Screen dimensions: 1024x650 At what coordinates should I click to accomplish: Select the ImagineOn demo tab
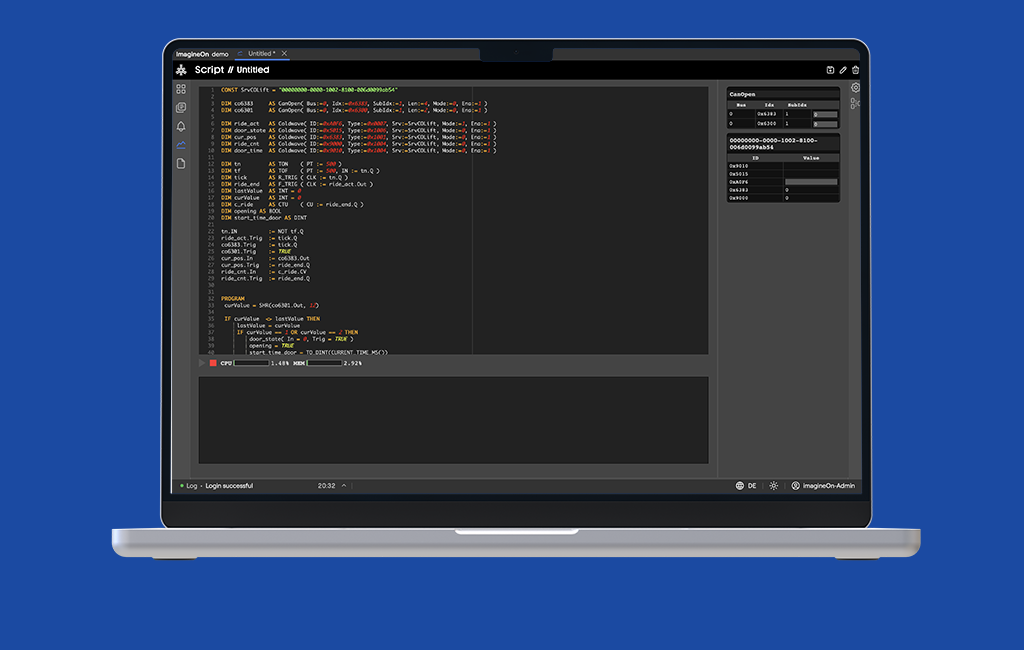coord(202,53)
